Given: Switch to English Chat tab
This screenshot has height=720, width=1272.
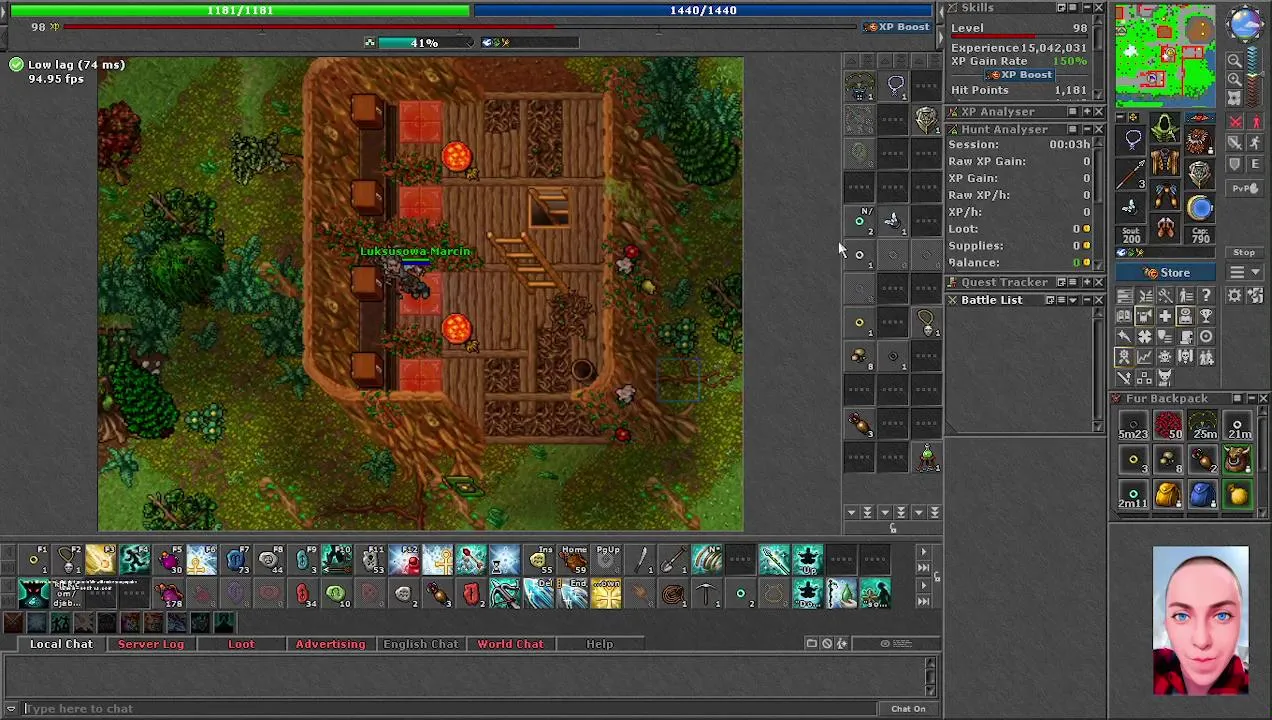Looking at the screenshot, I should point(421,644).
